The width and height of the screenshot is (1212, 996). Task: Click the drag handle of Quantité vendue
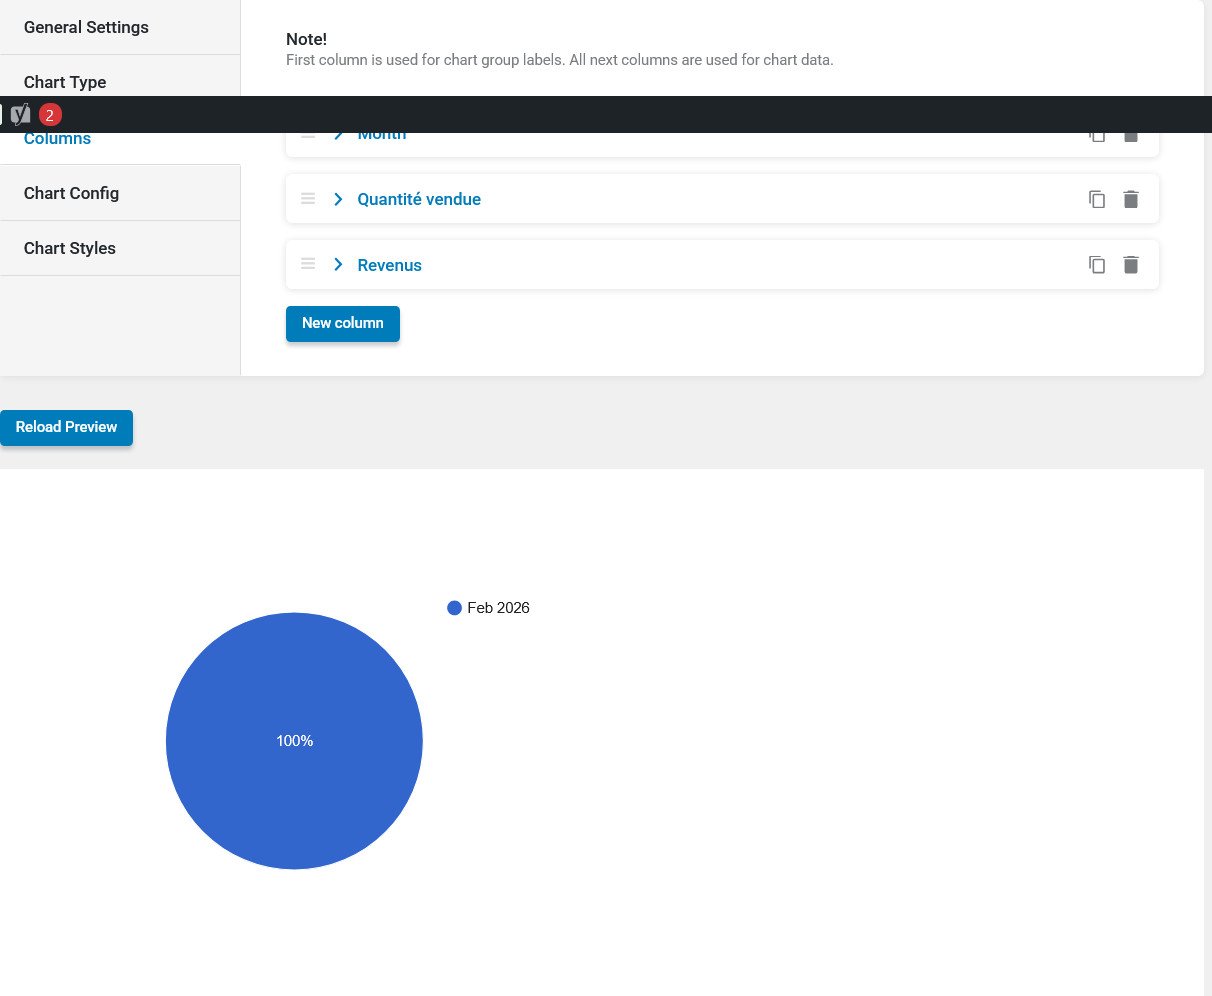tap(308, 199)
